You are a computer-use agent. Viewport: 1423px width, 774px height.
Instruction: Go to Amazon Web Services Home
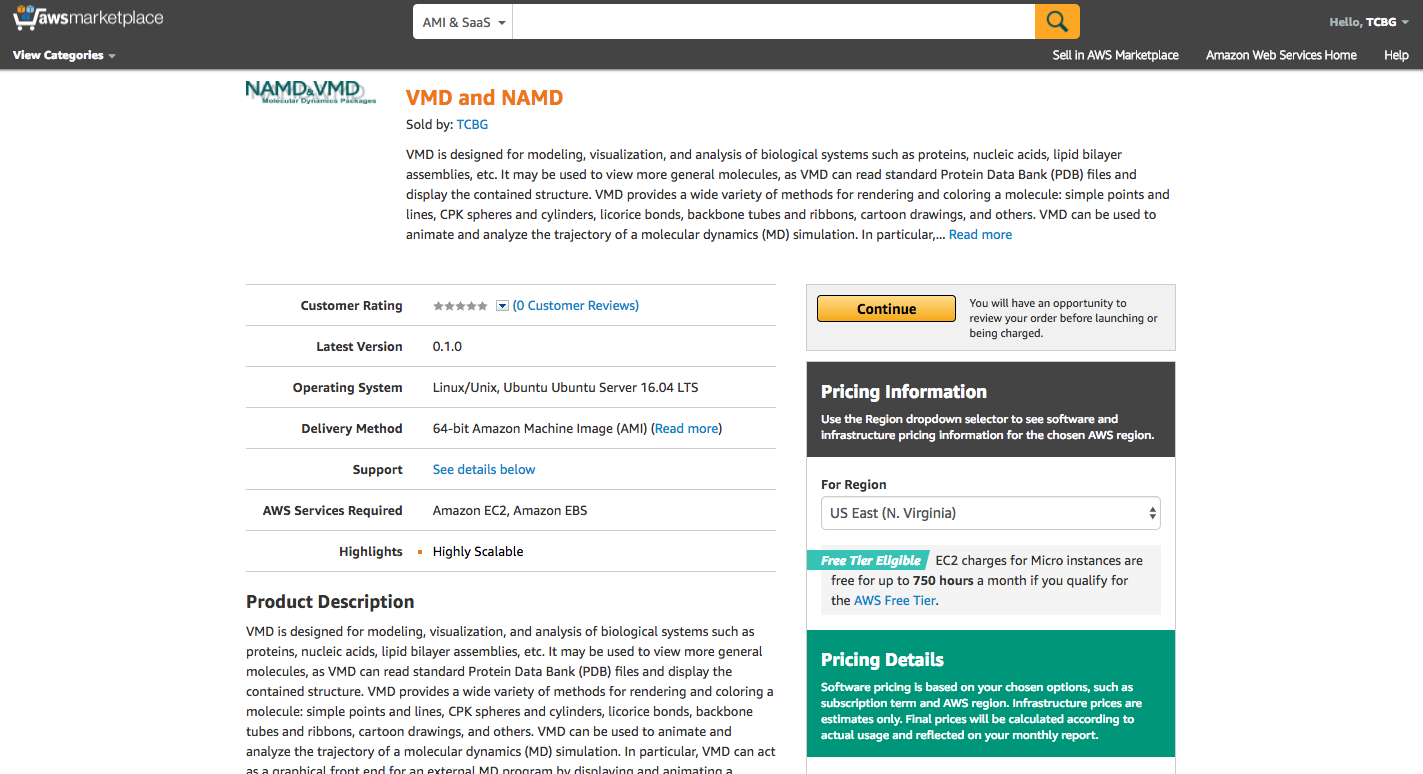click(1281, 55)
